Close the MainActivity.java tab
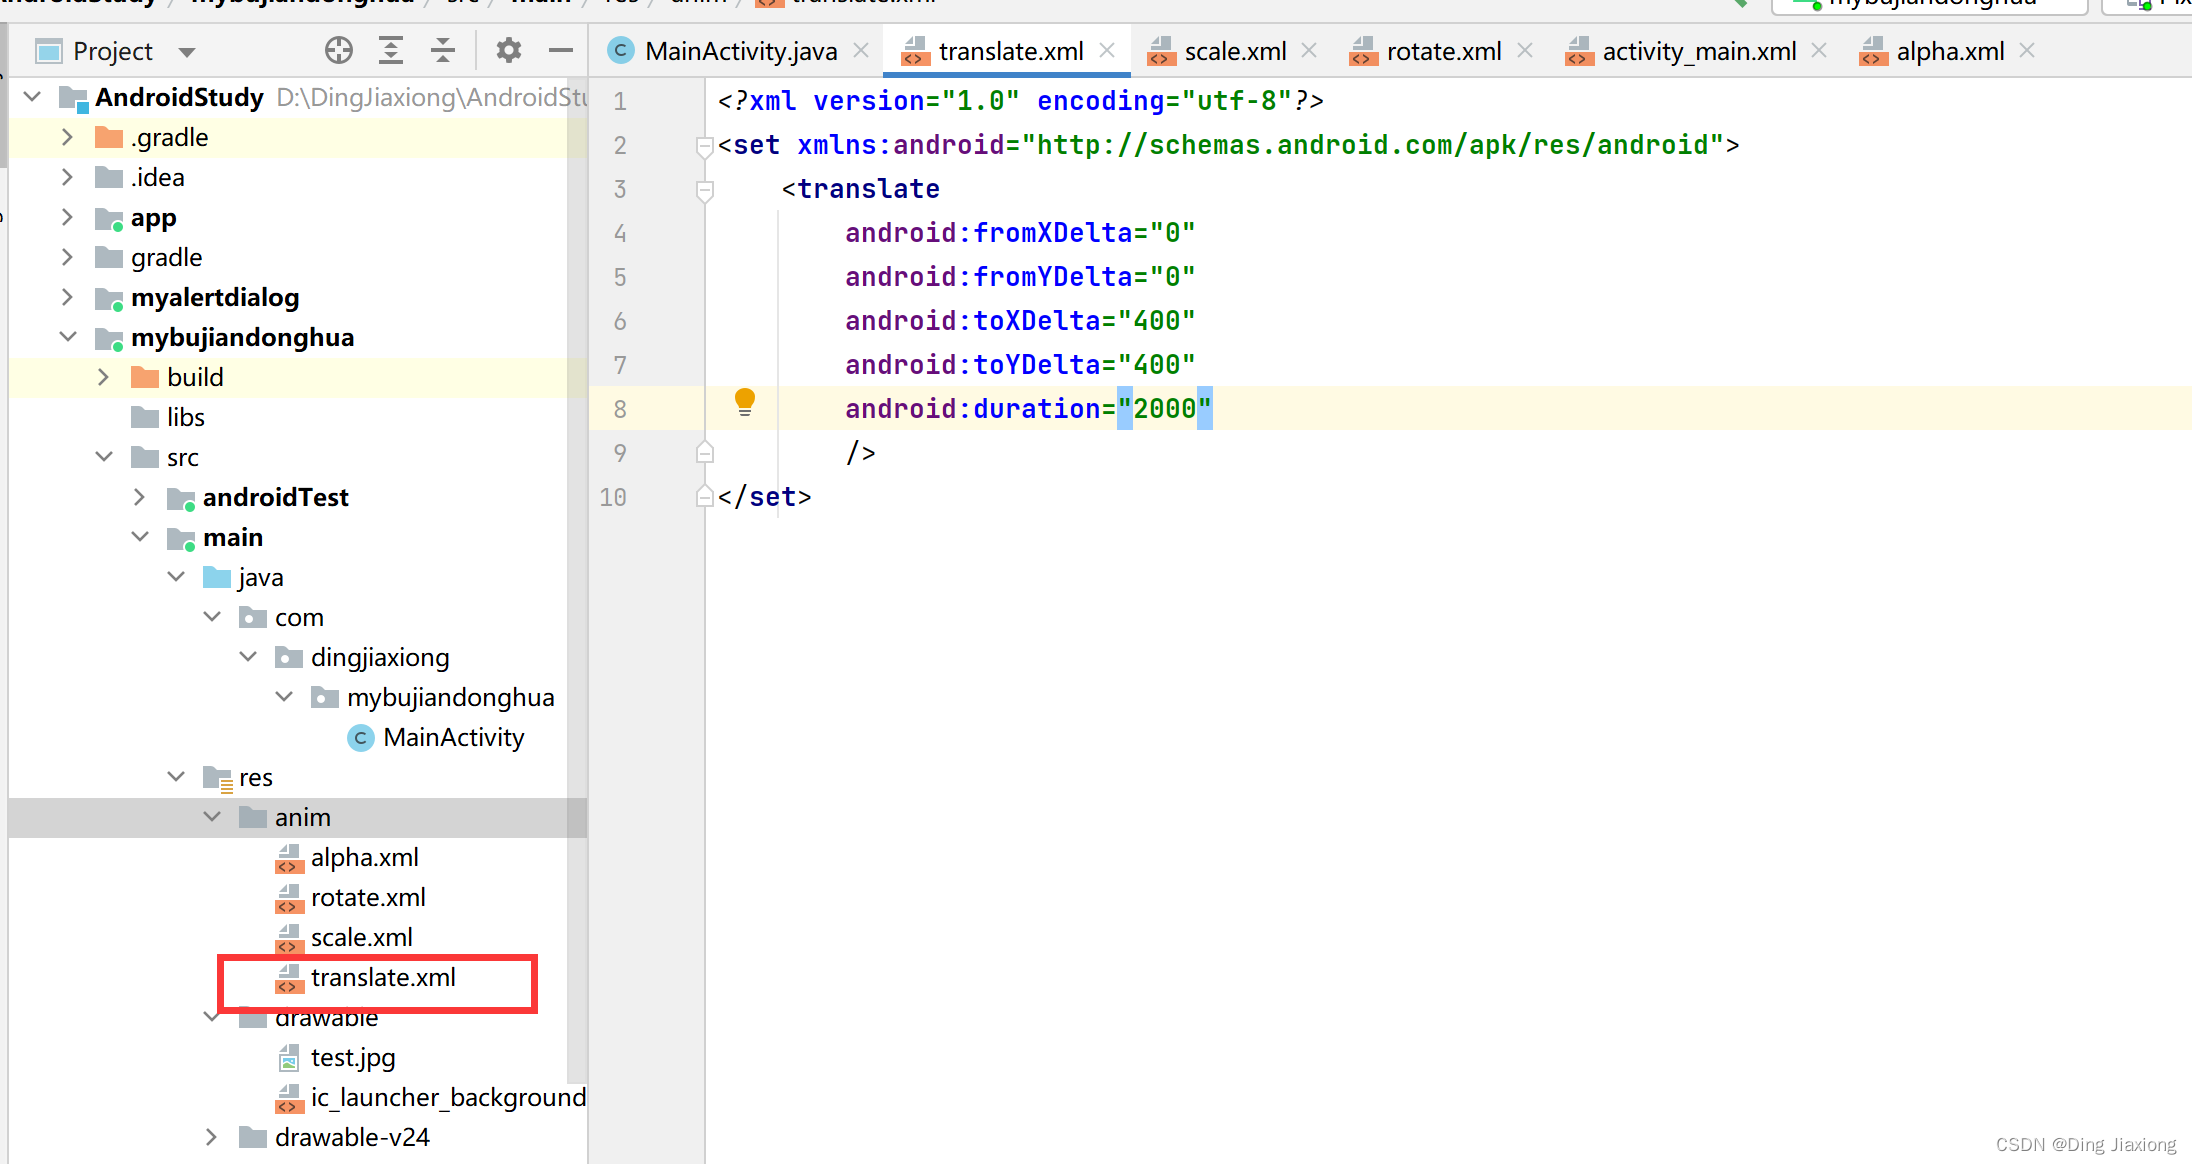Screen dimensions: 2192x1164 click(x=861, y=50)
